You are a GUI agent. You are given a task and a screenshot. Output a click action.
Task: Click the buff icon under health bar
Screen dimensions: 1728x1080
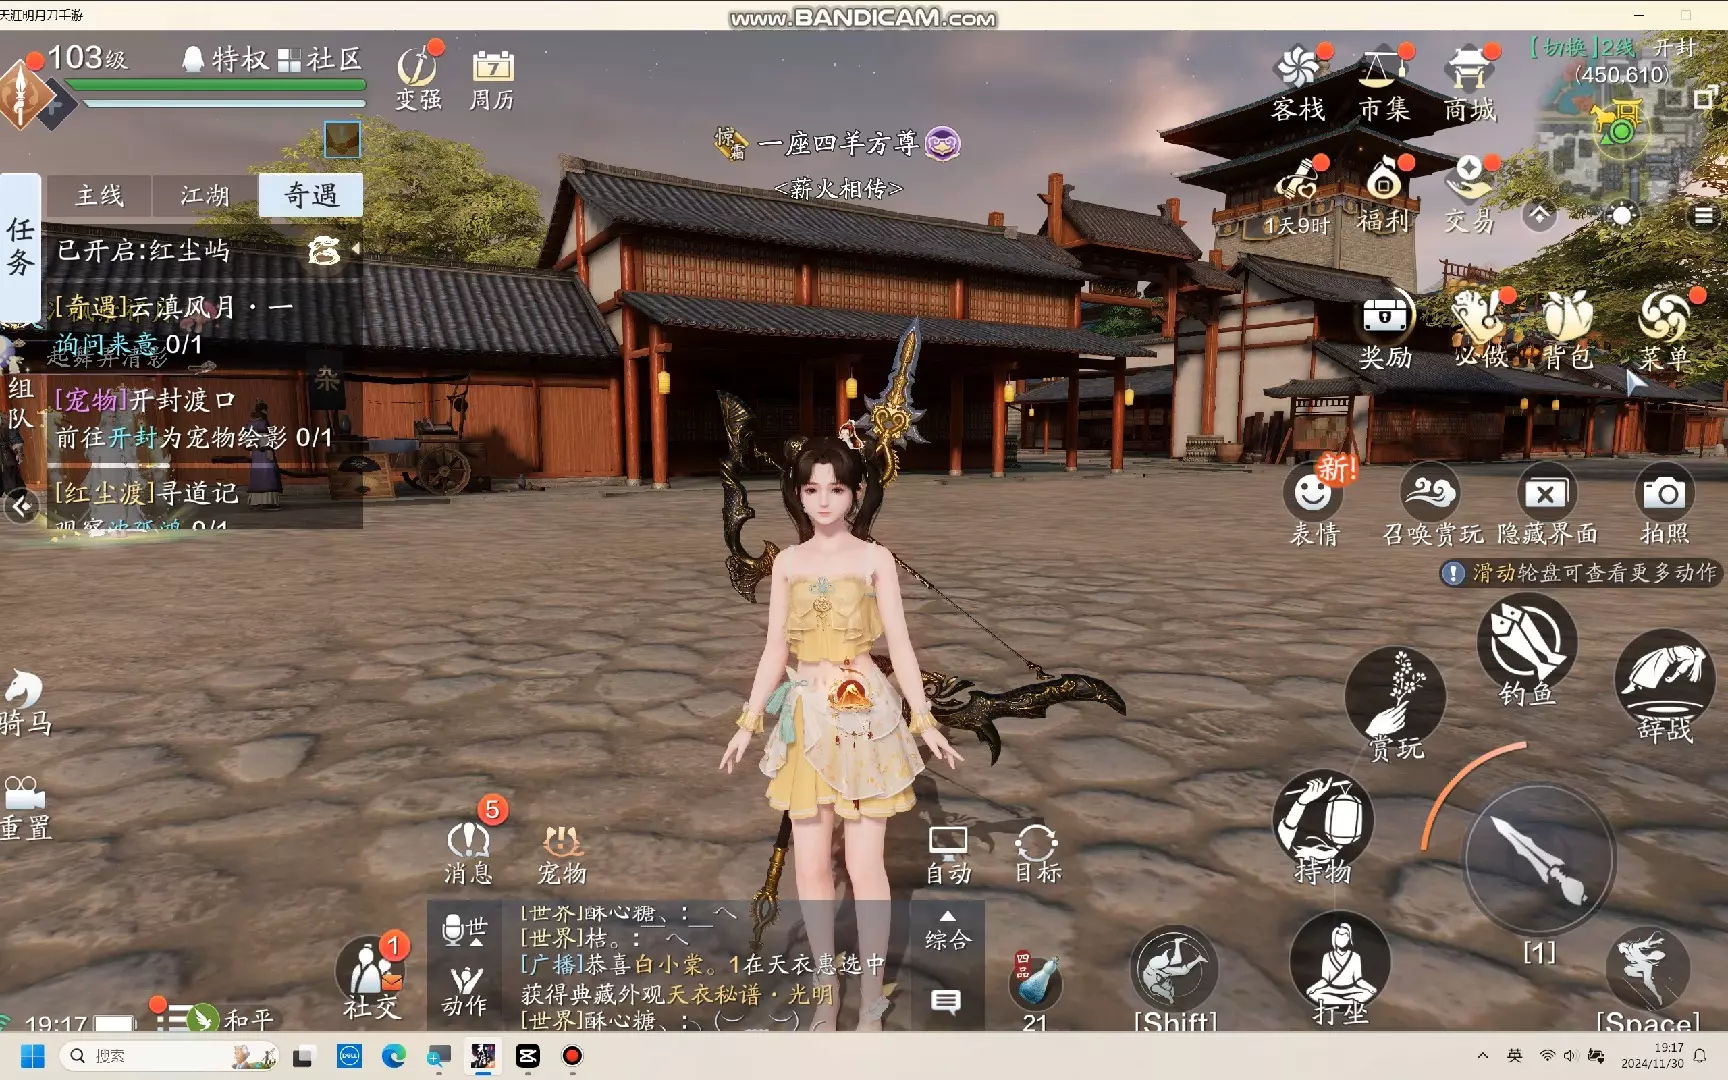tap(342, 139)
